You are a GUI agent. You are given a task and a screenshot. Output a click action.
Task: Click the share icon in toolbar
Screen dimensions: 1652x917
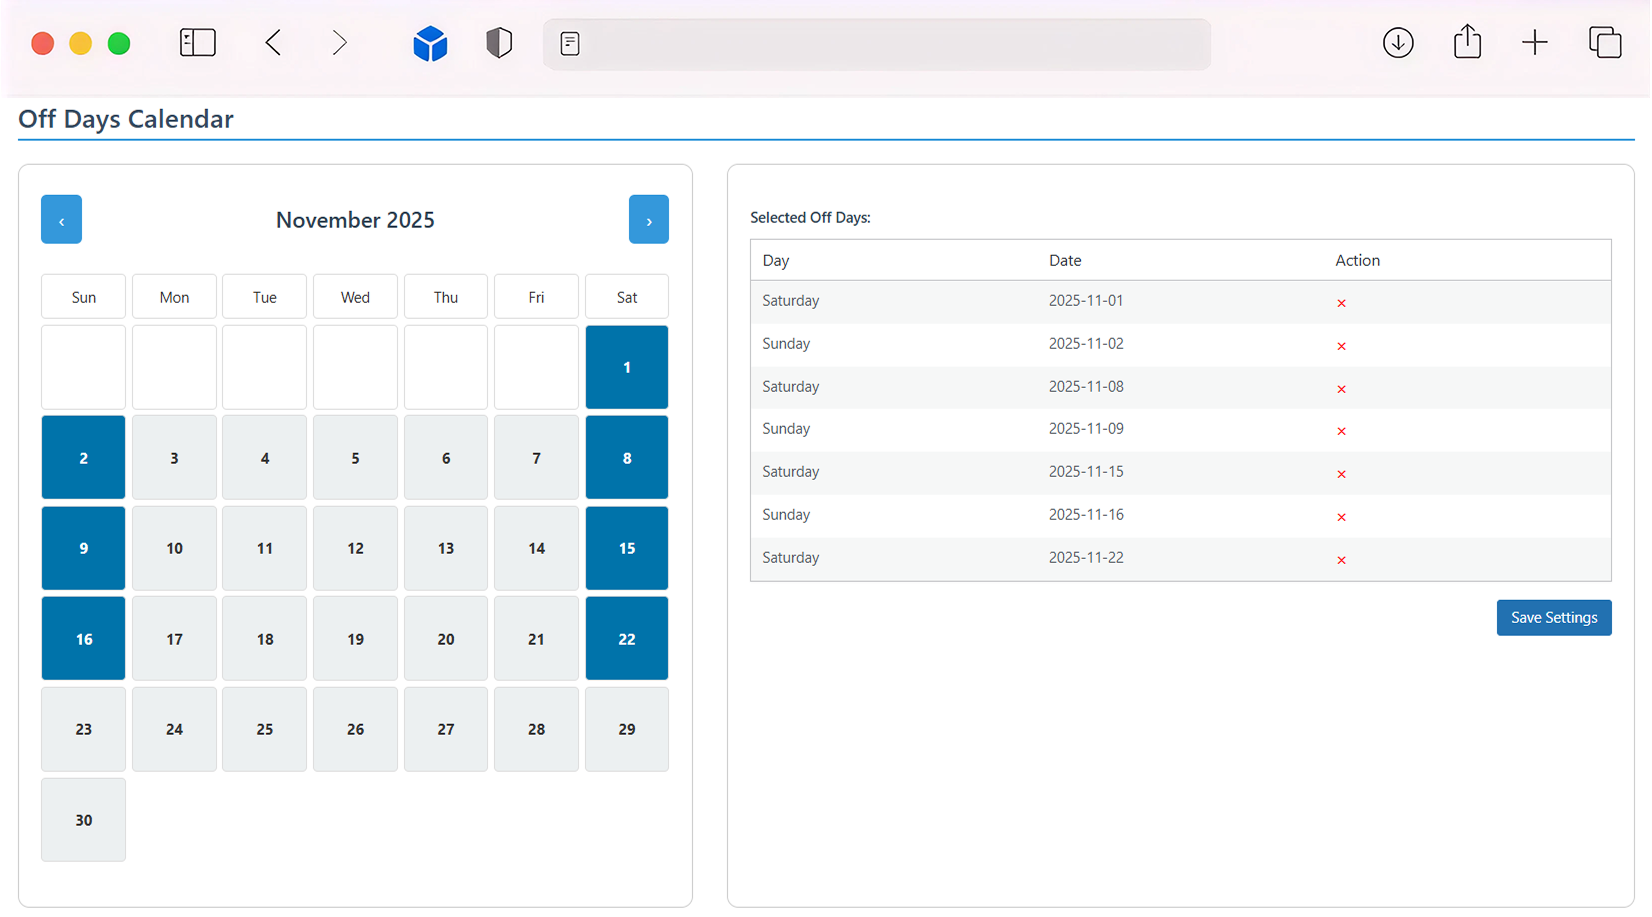pos(1467,42)
